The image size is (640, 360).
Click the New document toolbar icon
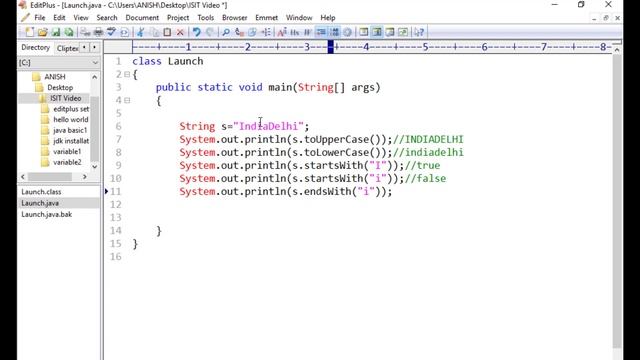(x=29, y=32)
